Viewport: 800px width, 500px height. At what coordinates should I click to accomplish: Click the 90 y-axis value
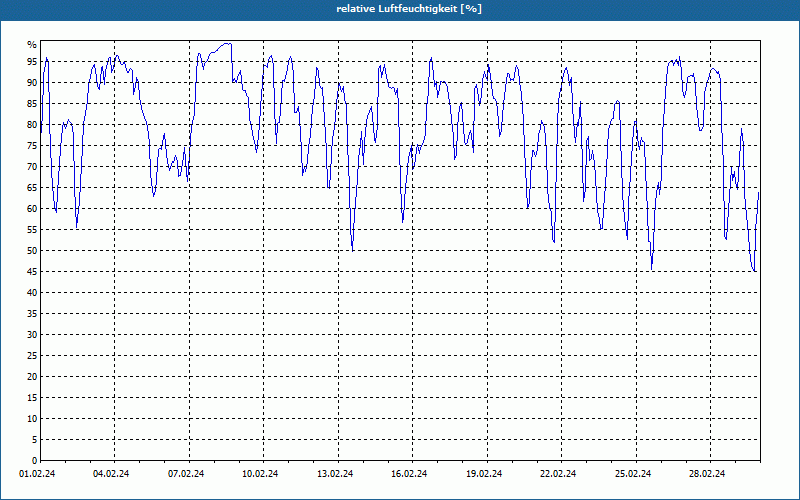pyautogui.click(x=32, y=83)
